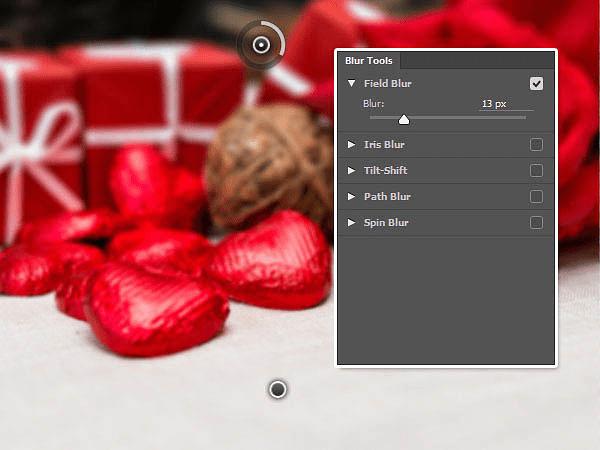Select the lower blur pin on canvas
Image resolution: width=600 pixels, height=450 pixels.
278,390
